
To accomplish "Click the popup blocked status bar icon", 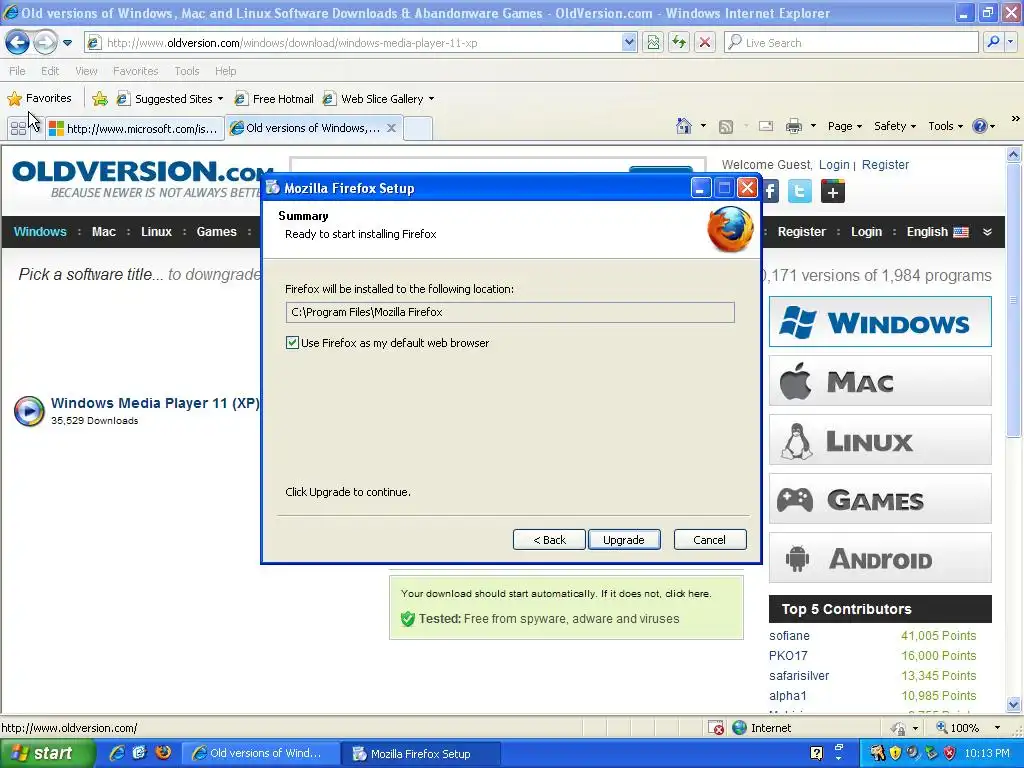I will (716, 728).
